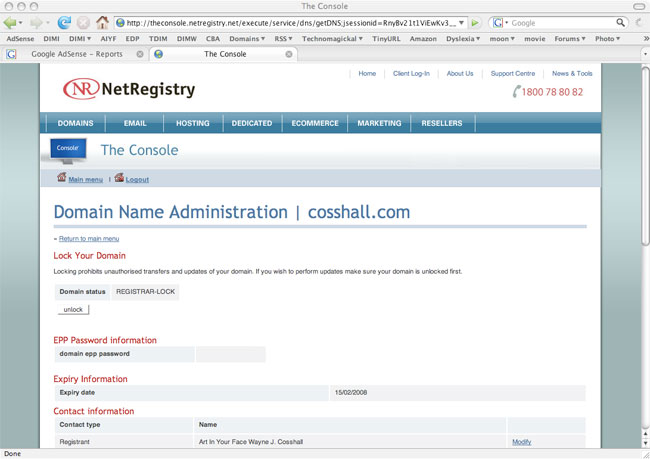
Task: Reload the page with the refresh icon
Action: (x=64, y=22)
